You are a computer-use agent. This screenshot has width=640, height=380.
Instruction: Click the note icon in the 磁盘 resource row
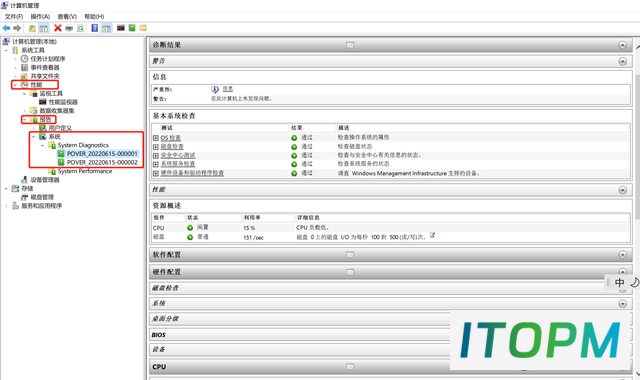tap(433, 235)
